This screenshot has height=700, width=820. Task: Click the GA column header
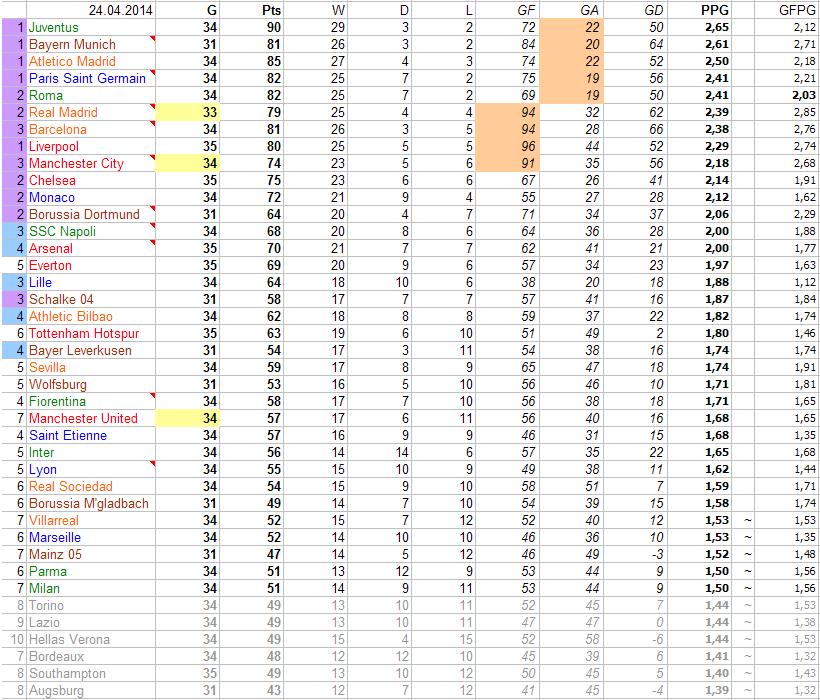[x=572, y=10]
